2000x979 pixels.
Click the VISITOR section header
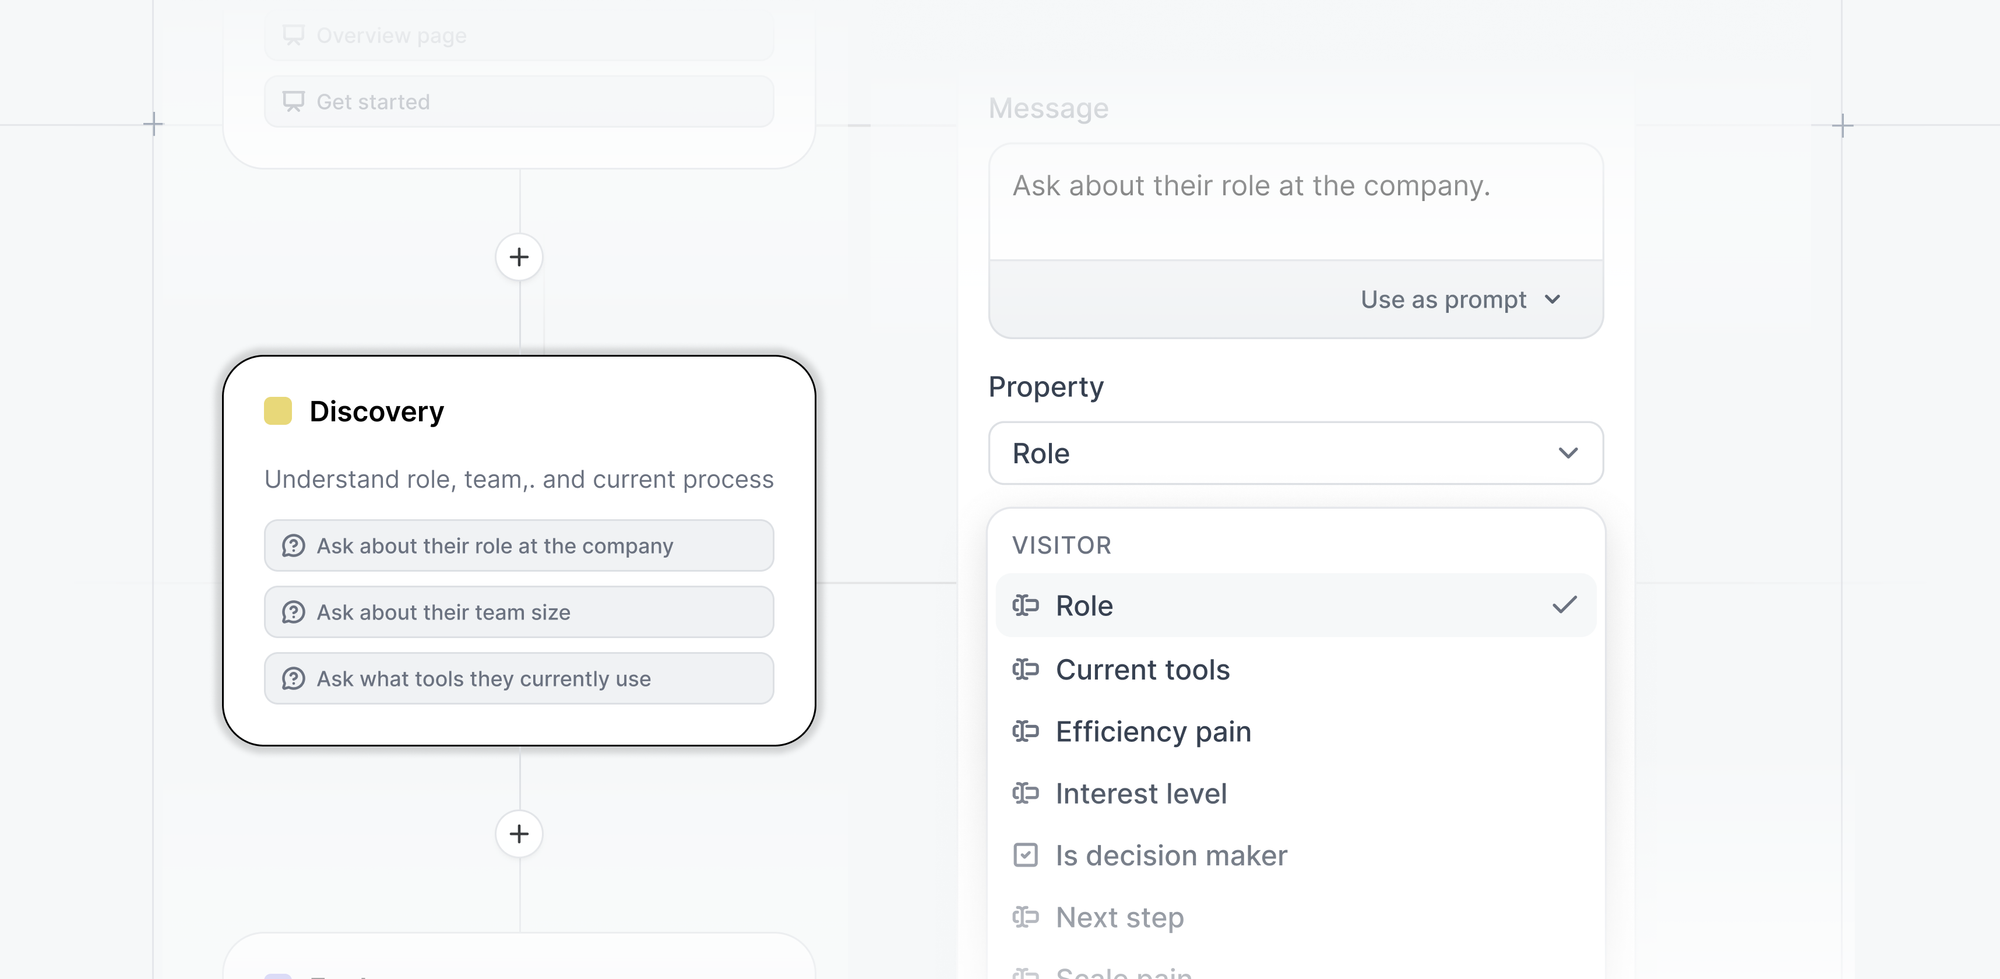[x=1062, y=545]
